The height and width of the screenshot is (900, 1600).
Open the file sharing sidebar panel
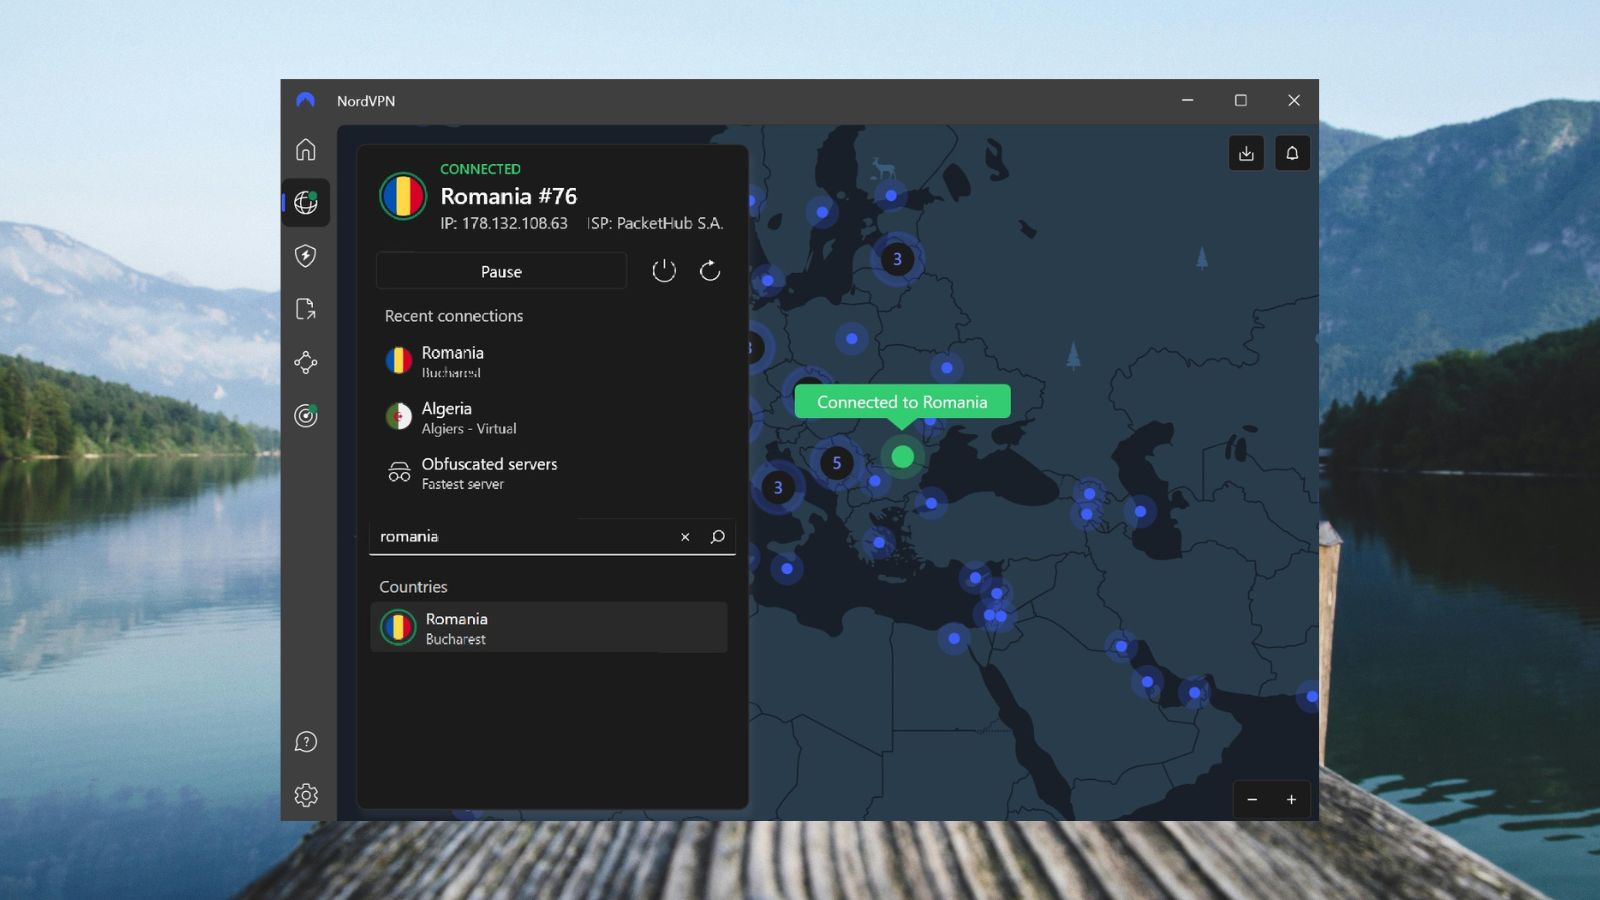pyautogui.click(x=305, y=310)
